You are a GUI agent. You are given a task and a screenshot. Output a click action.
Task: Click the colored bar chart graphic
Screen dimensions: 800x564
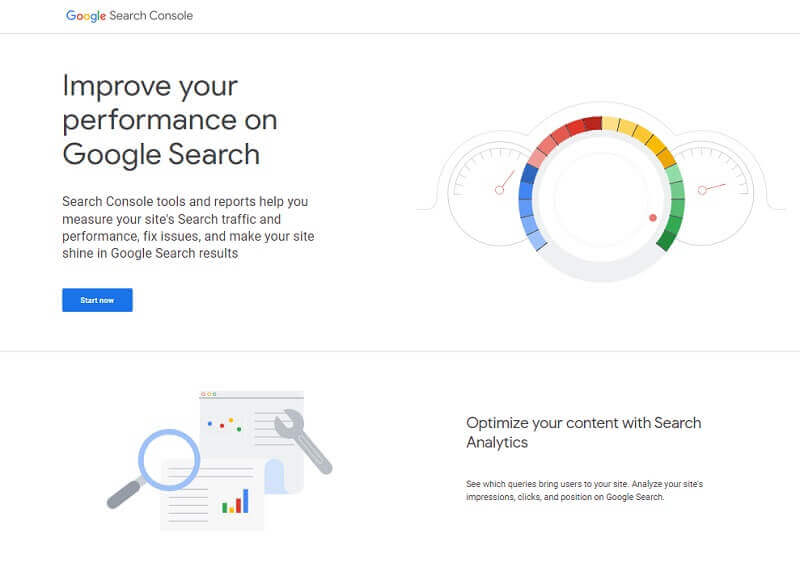coord(235,501)
